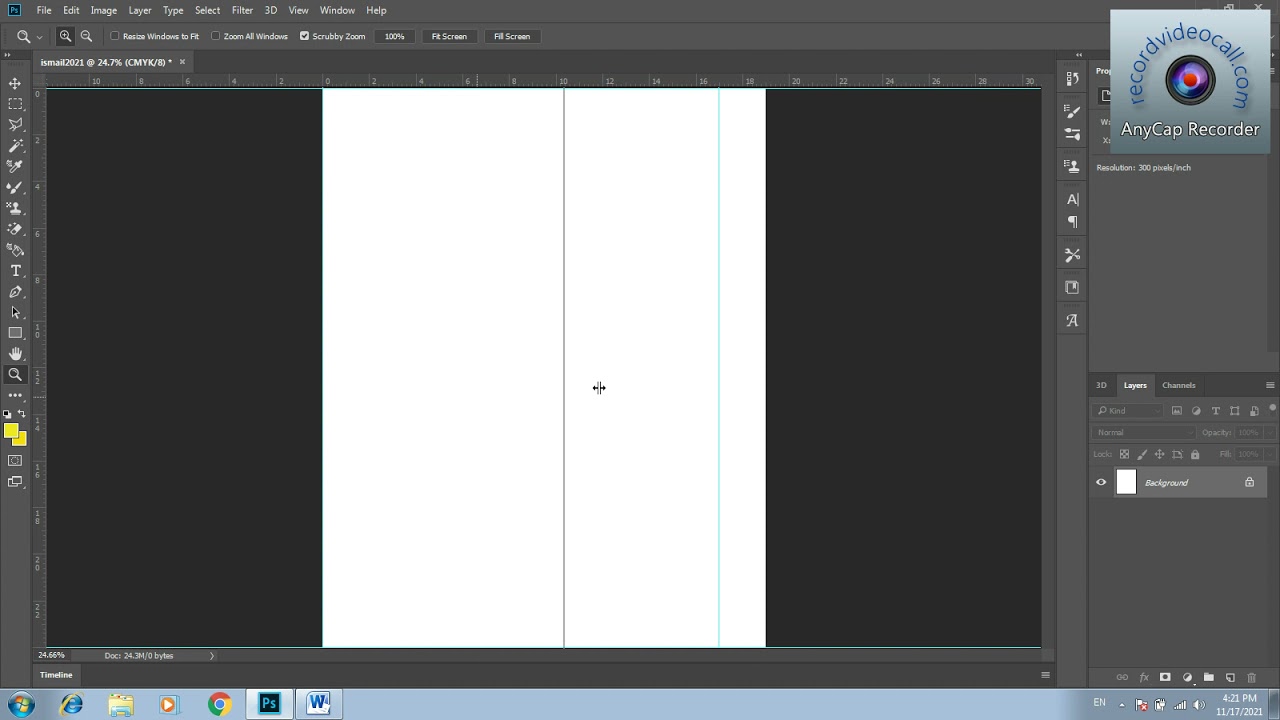Open the Layer menu
This screenshot has width=1280, height=720.
point(140,10)
